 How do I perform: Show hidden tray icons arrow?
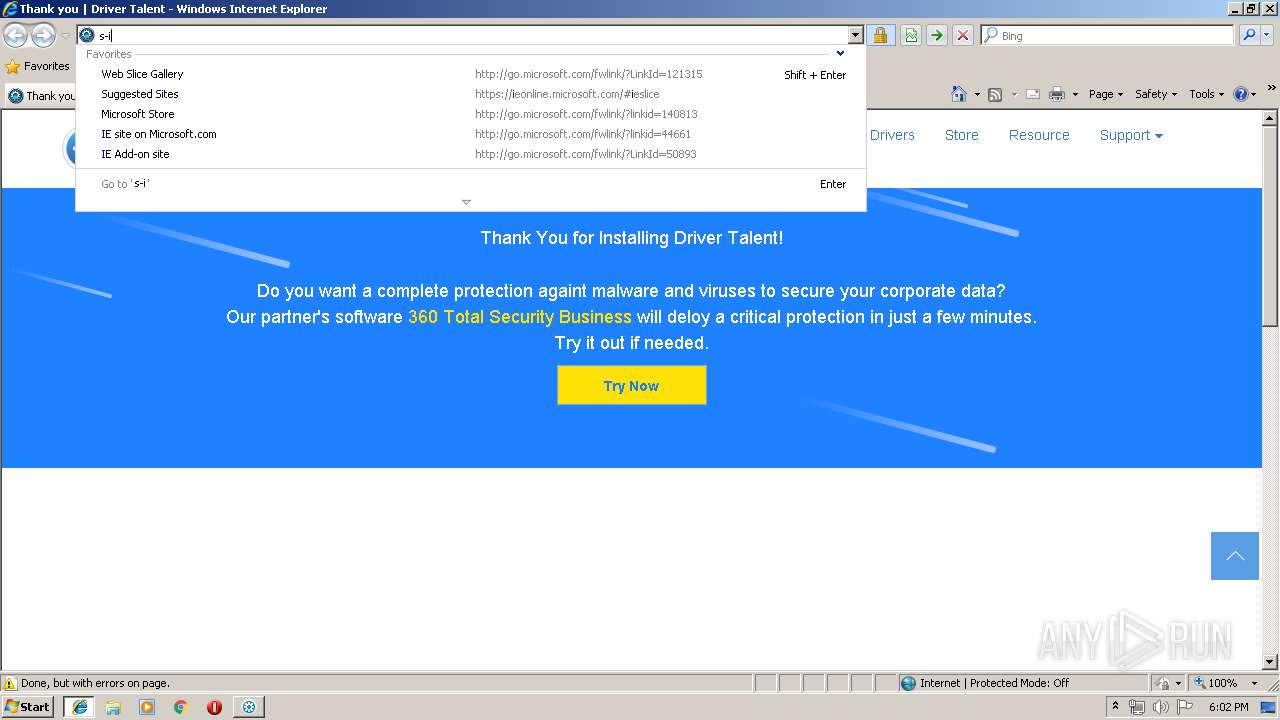click(x=1115, y=707)
